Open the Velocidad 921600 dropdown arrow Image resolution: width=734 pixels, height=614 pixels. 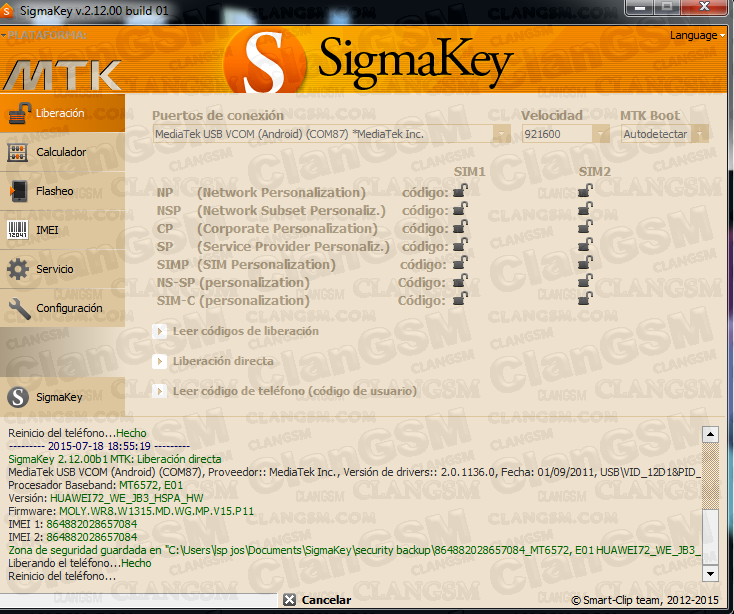point(600,134)
